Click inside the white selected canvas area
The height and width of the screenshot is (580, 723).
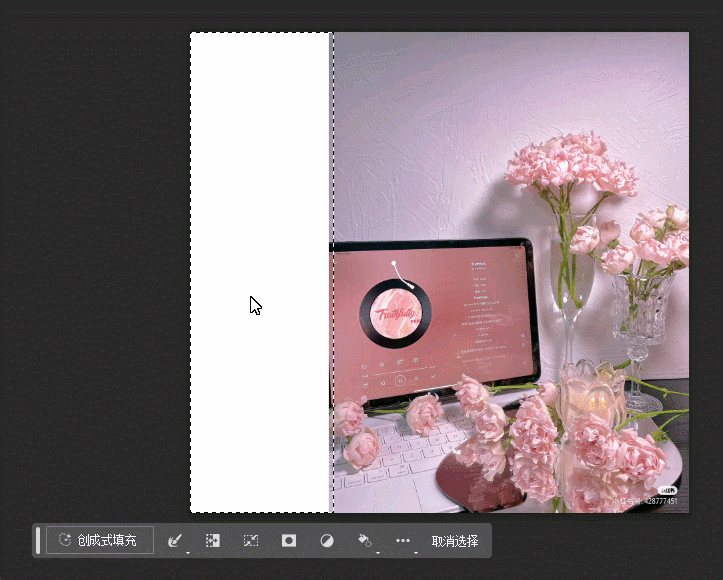coord(260,200)
